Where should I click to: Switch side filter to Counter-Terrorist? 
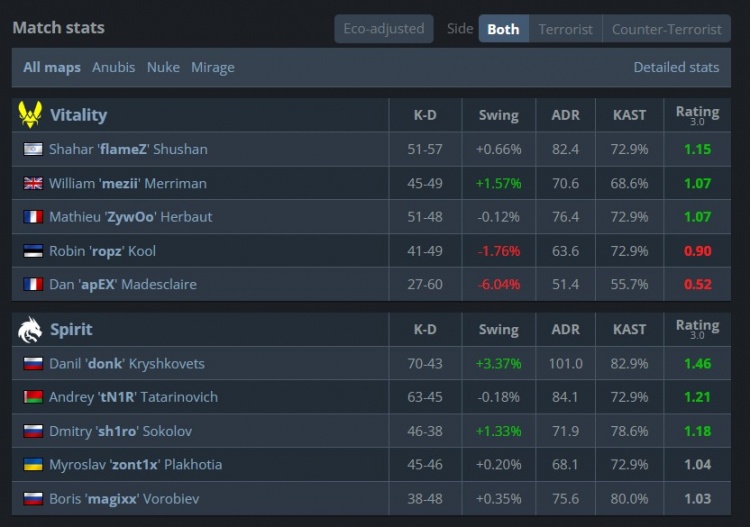[666, 29]
